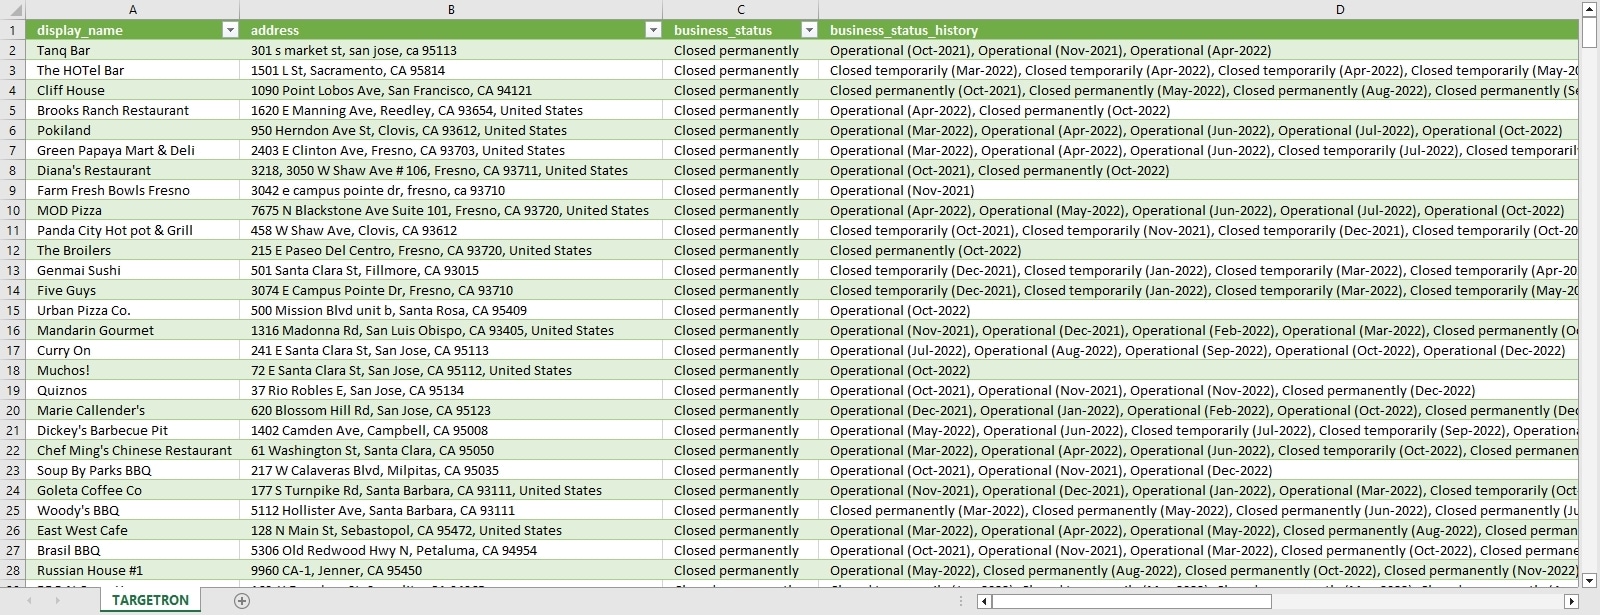Select the Dickey's Barbecue Pit cell
Image resolution: width=1600 pixels, height=615 pixels.
click(x=133, y=430)
